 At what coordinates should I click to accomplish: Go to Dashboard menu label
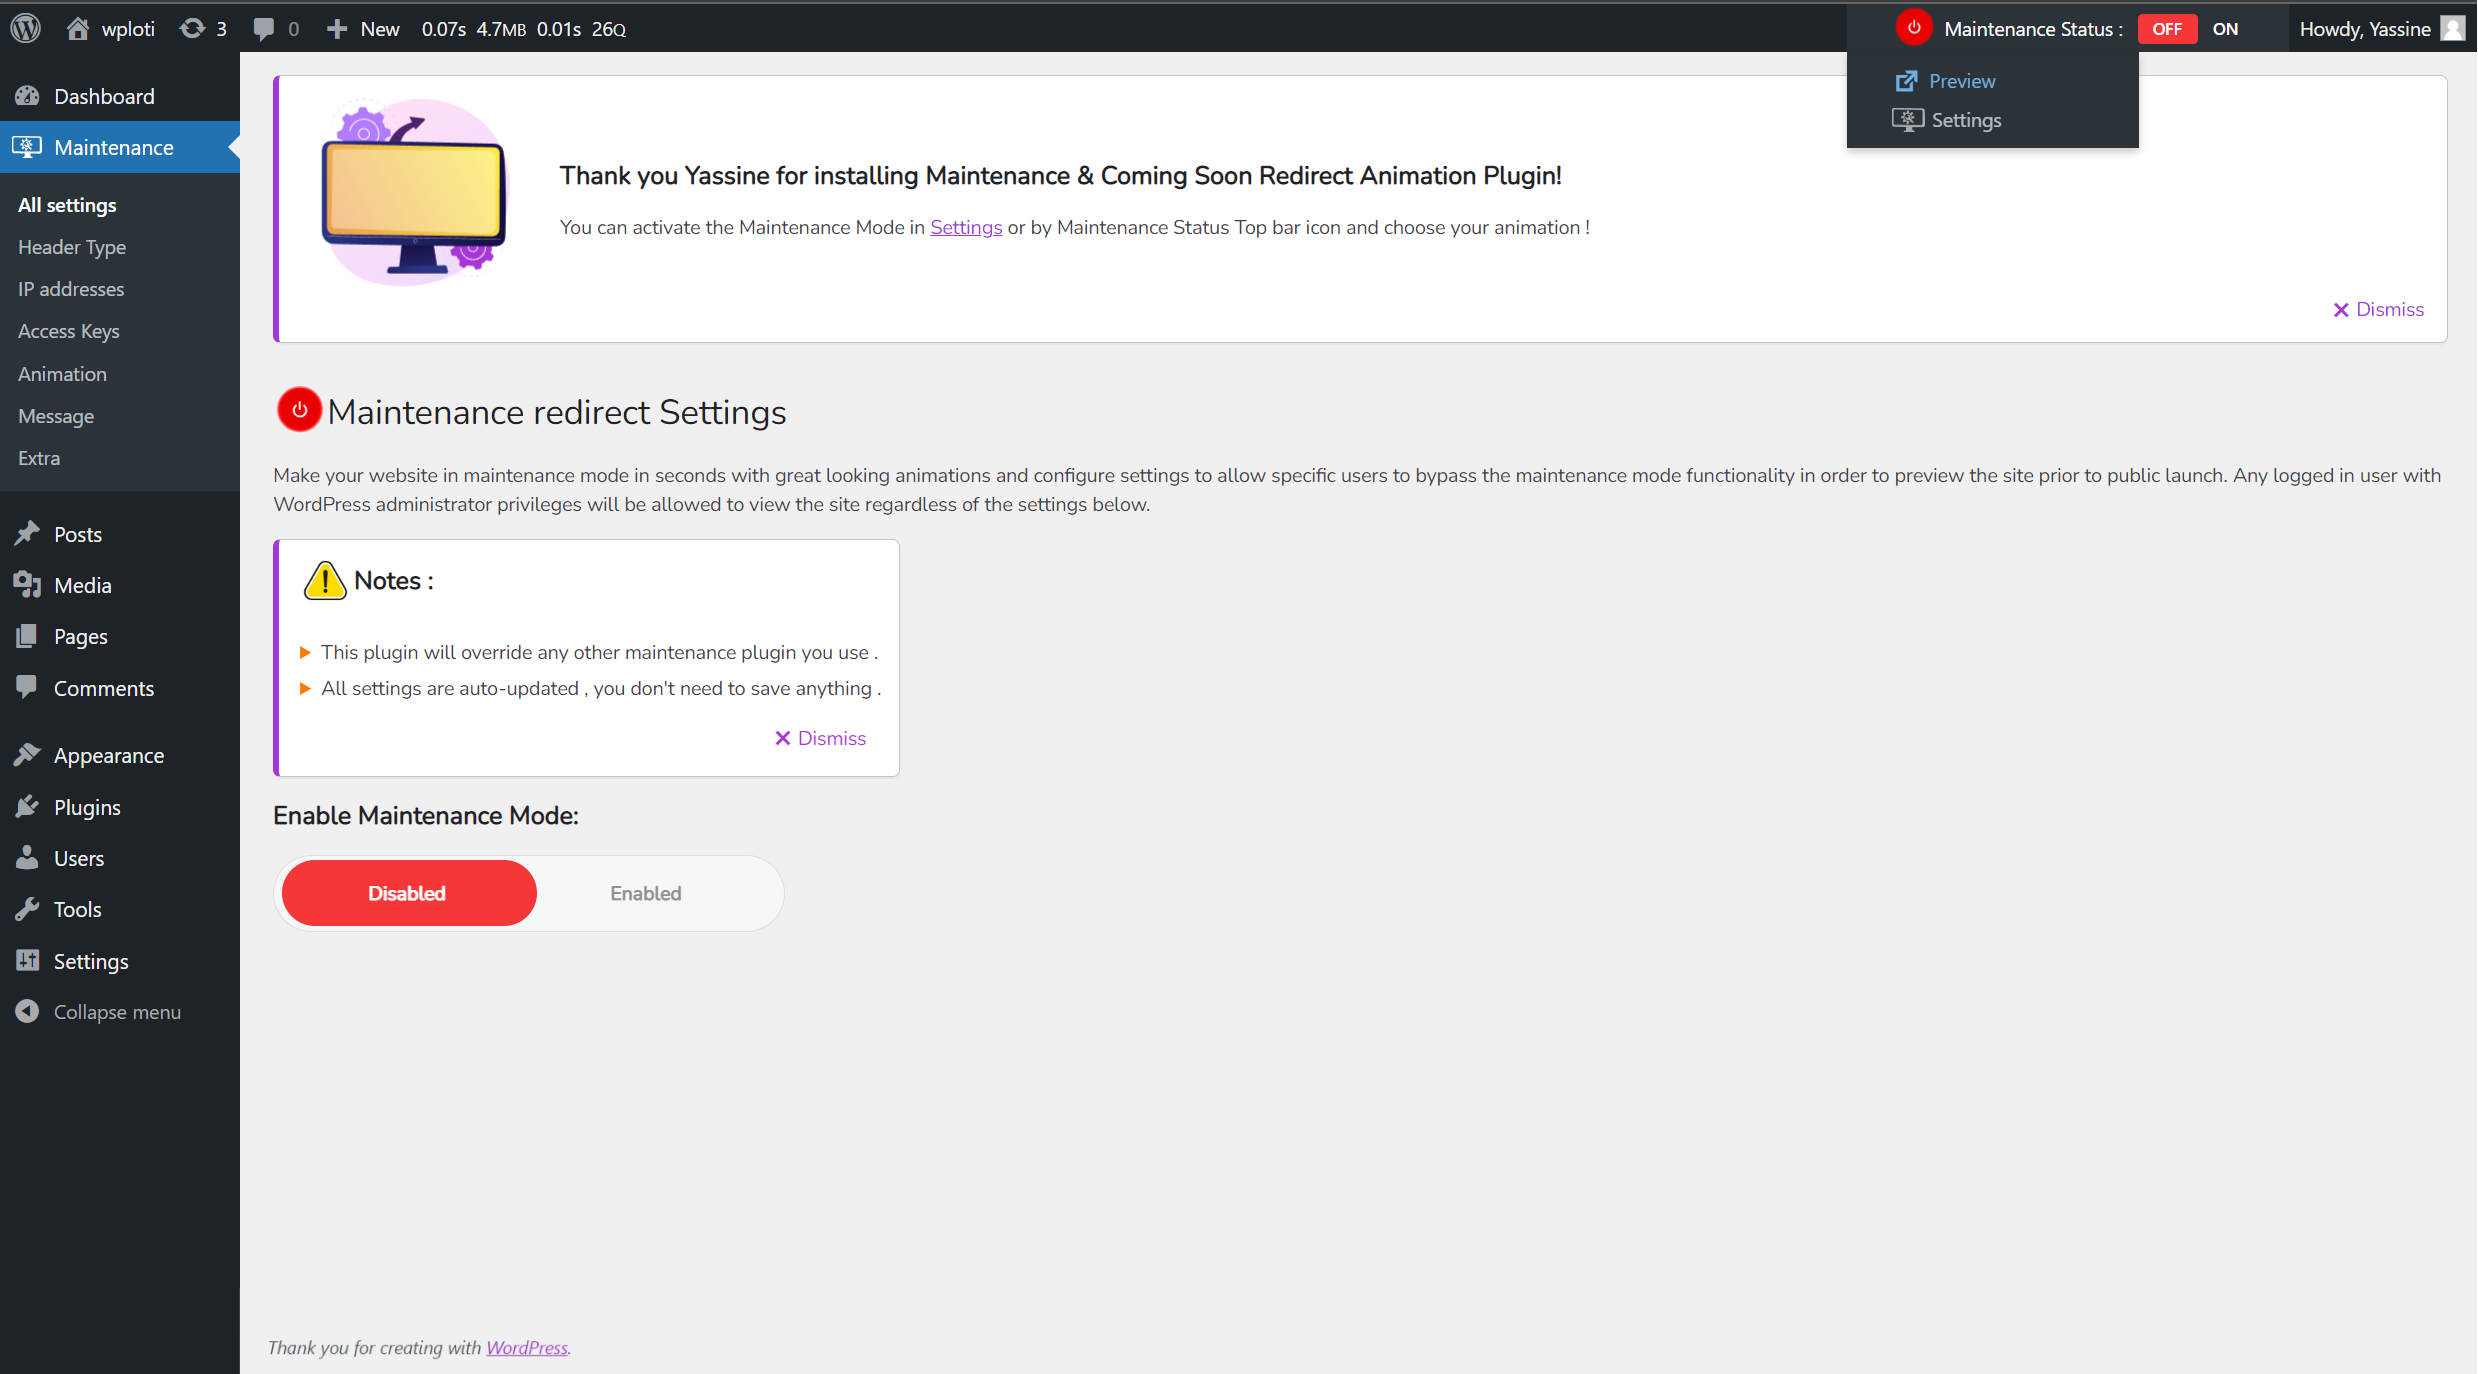pos(104,96)
